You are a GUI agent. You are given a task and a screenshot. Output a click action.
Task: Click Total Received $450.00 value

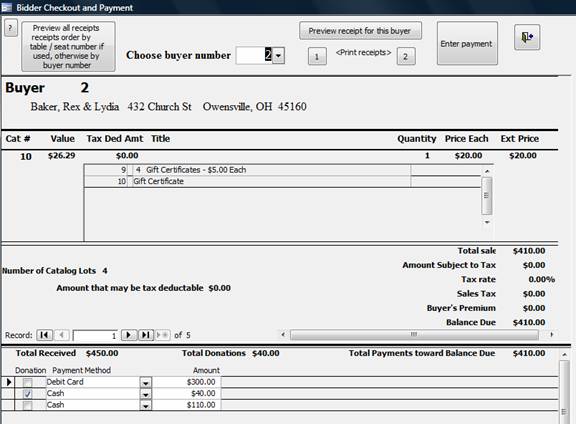pyautogui.click(x=102, y=353)
